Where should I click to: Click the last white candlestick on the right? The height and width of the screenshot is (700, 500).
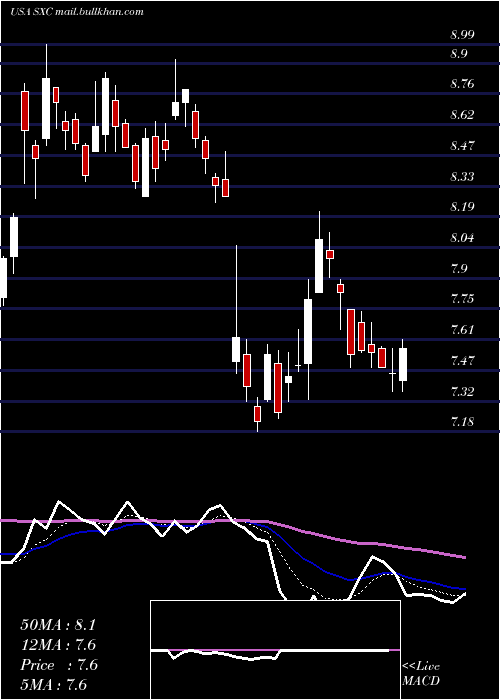pos(403,365)
